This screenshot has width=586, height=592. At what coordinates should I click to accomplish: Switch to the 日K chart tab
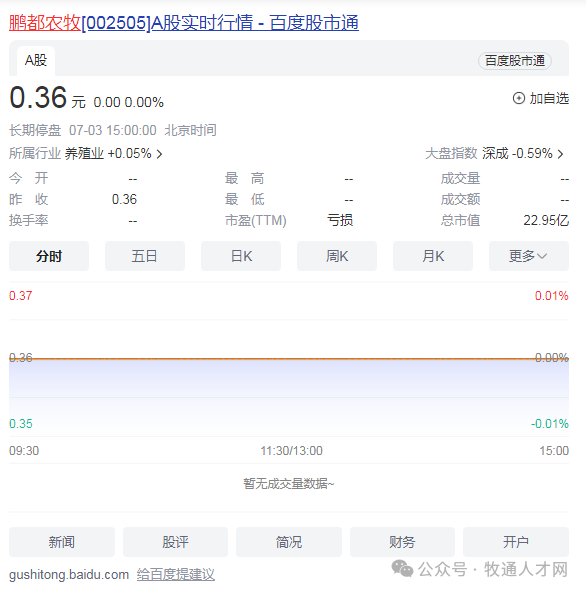point(241,256)
